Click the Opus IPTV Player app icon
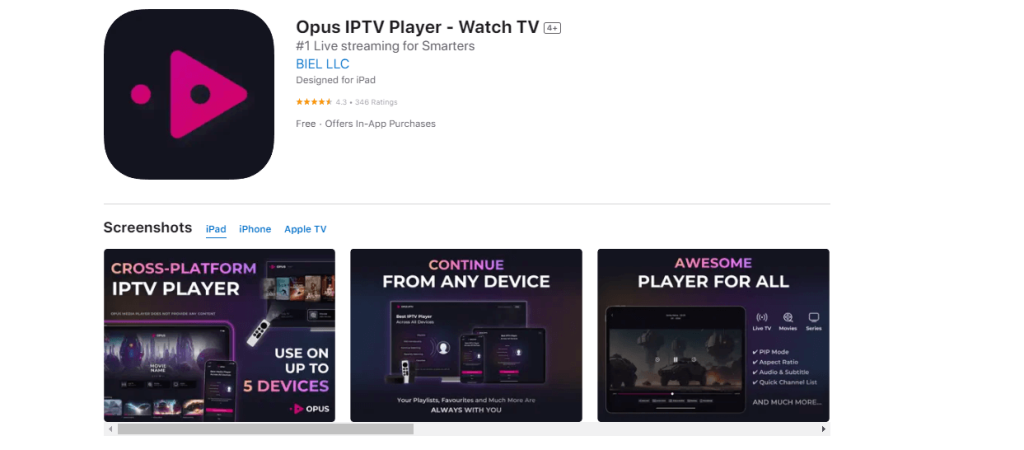Screen dimensions: 1024x450 click(189, 94)
